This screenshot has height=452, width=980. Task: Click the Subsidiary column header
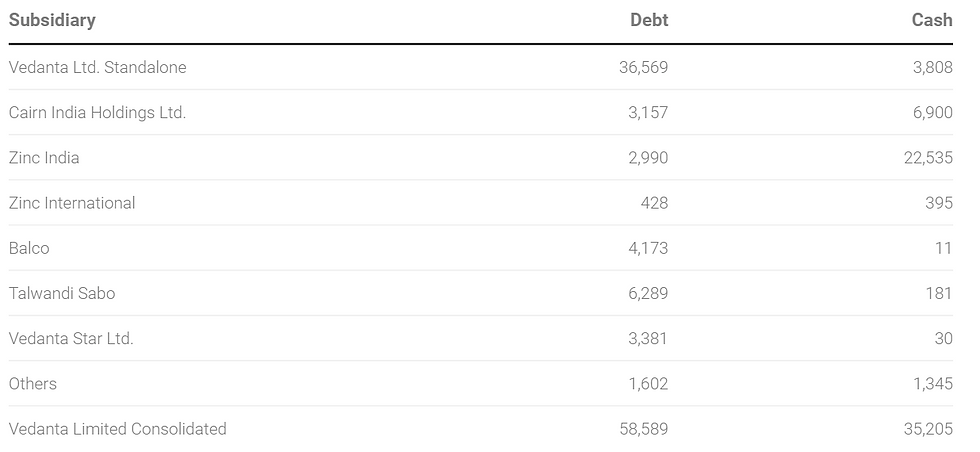click(52, 21)
